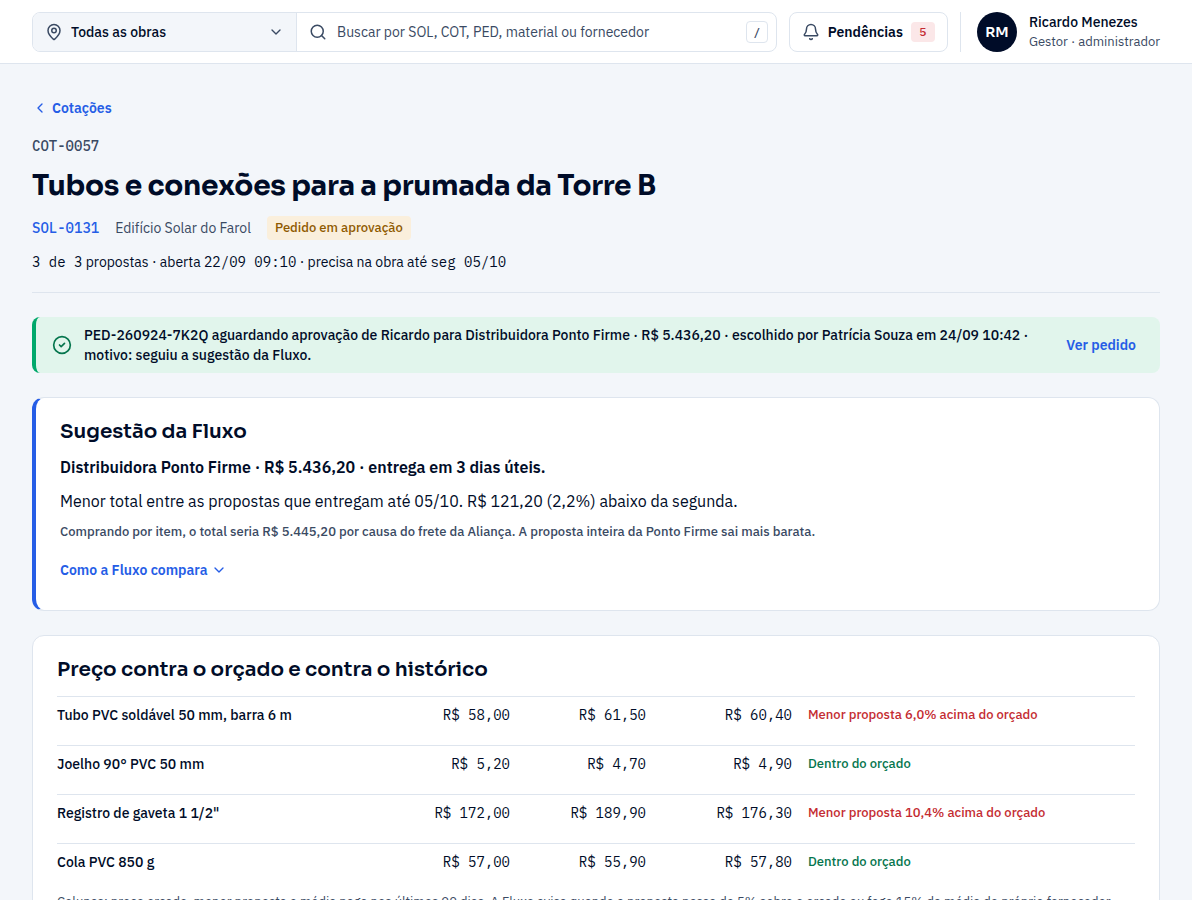Click the R$ 4,70 price cell

coord(617,764)
